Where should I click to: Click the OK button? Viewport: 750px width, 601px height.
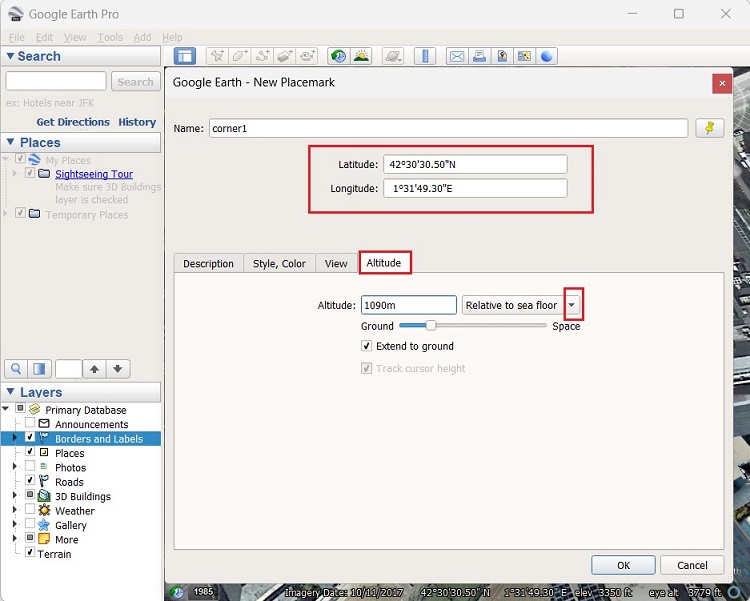[623, 565]
